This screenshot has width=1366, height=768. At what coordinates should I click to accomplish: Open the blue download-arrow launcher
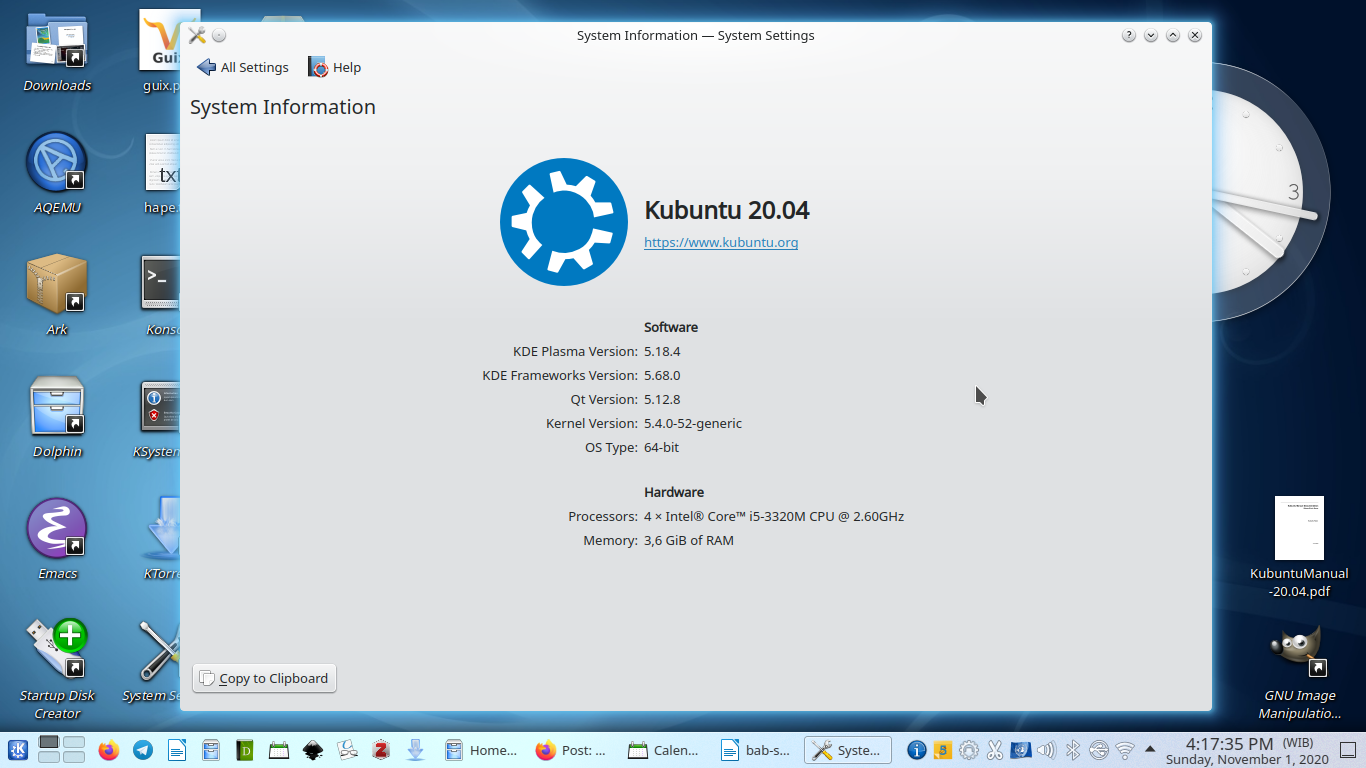click(415, 750)
